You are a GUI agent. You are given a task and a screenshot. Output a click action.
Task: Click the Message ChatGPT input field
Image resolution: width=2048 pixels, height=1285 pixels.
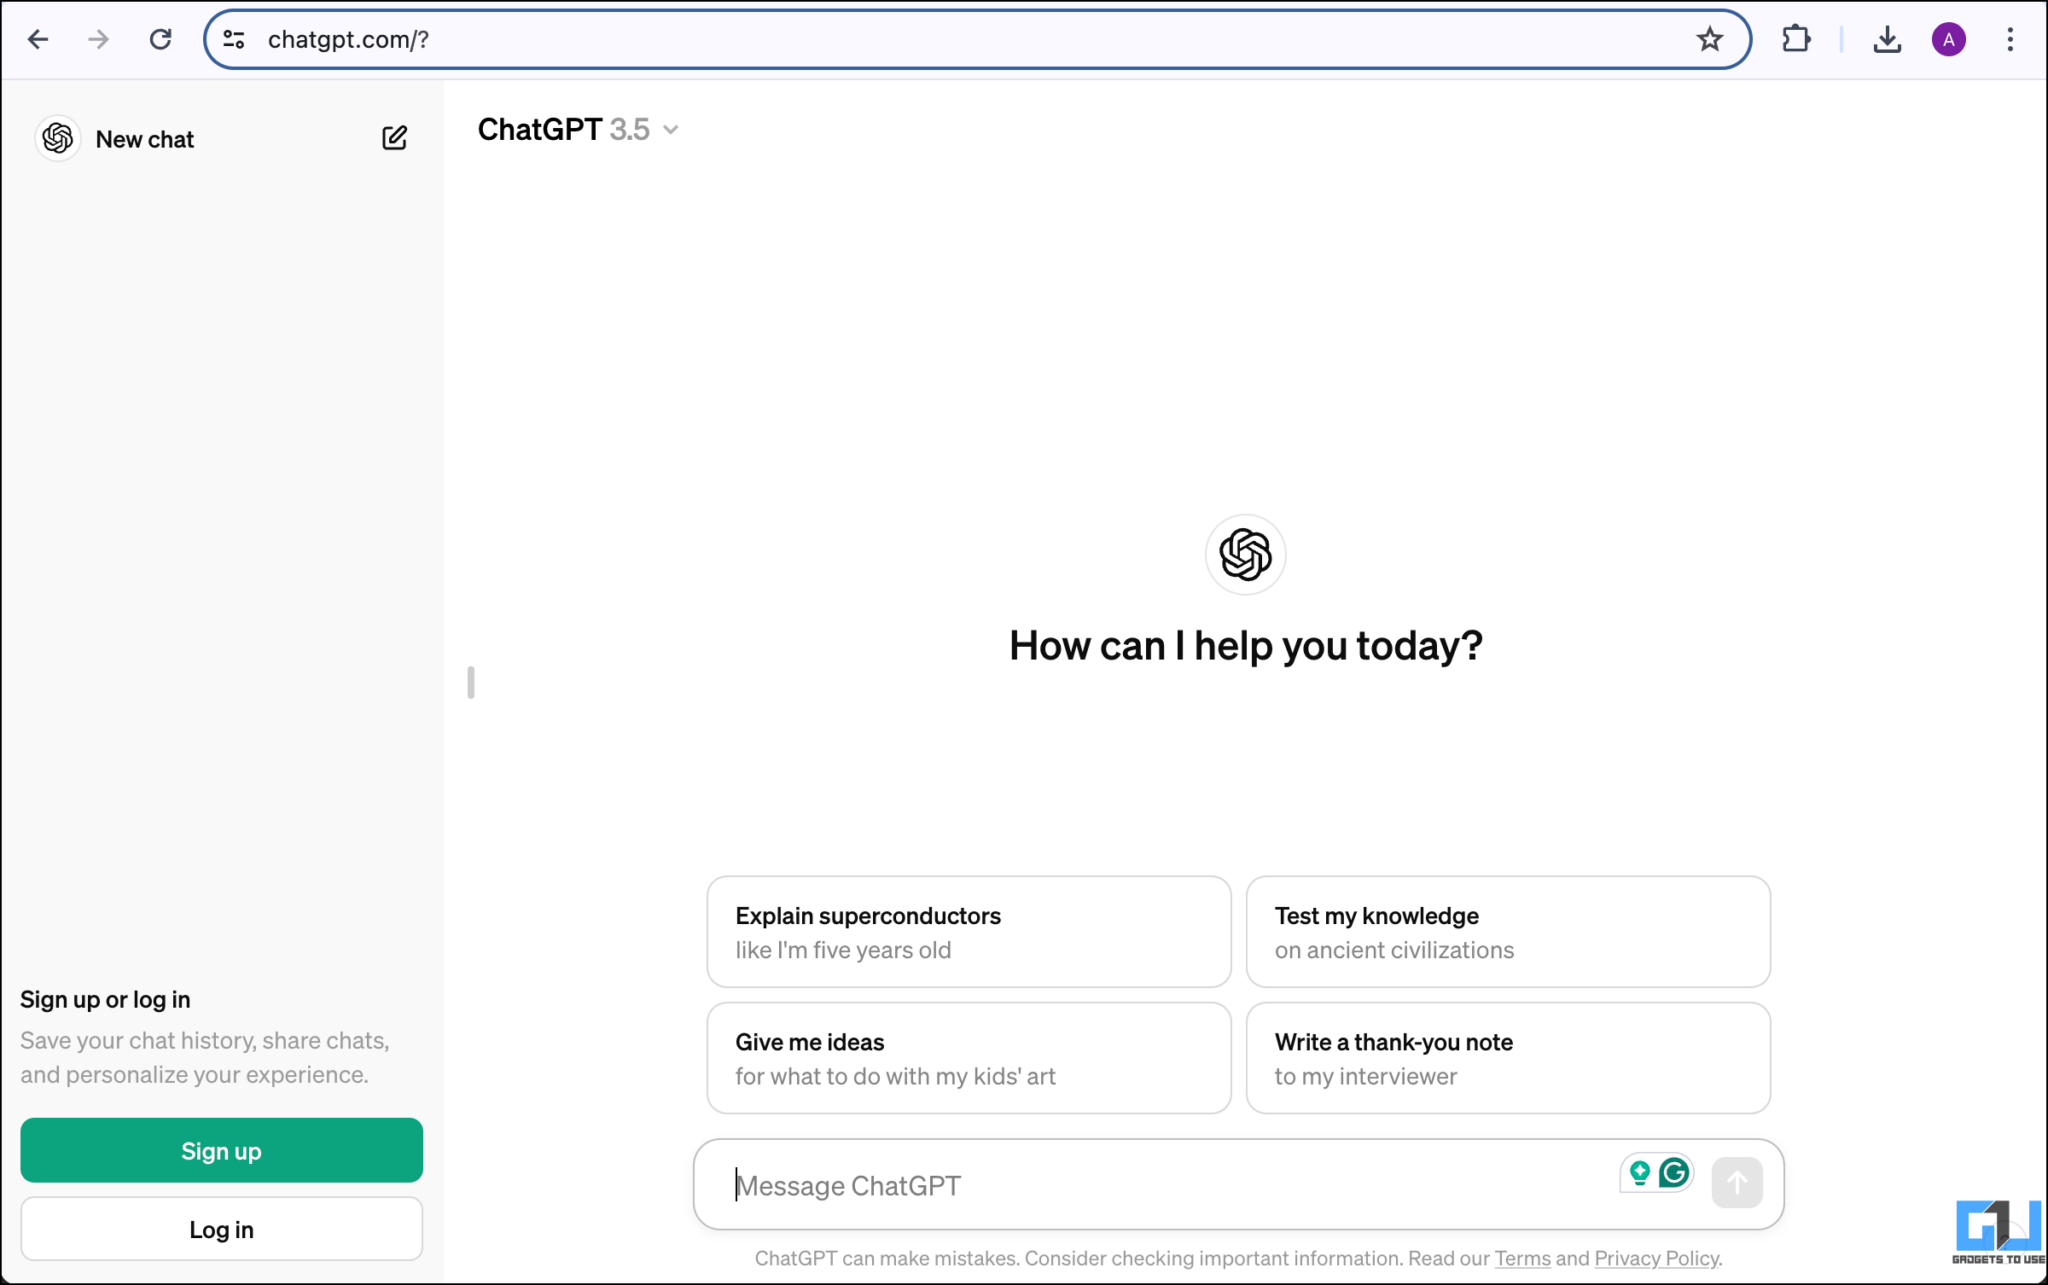click(1100, 1184)
